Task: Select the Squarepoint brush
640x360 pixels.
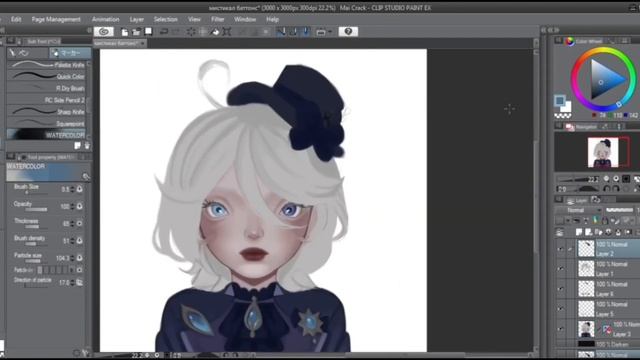Action: pos(47,124)
